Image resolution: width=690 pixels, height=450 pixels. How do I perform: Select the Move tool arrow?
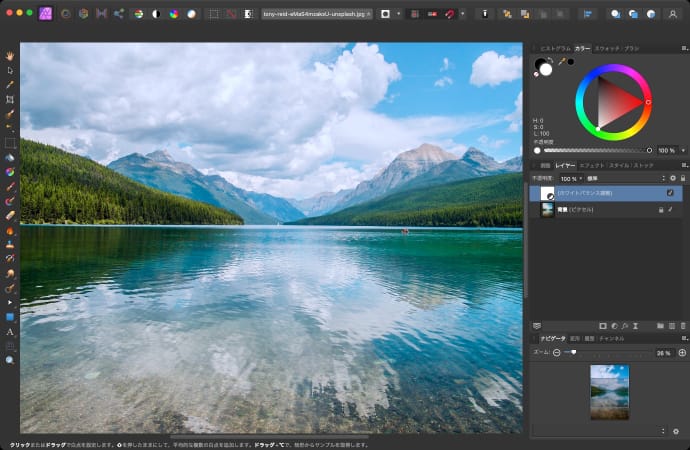click(10, 70)
